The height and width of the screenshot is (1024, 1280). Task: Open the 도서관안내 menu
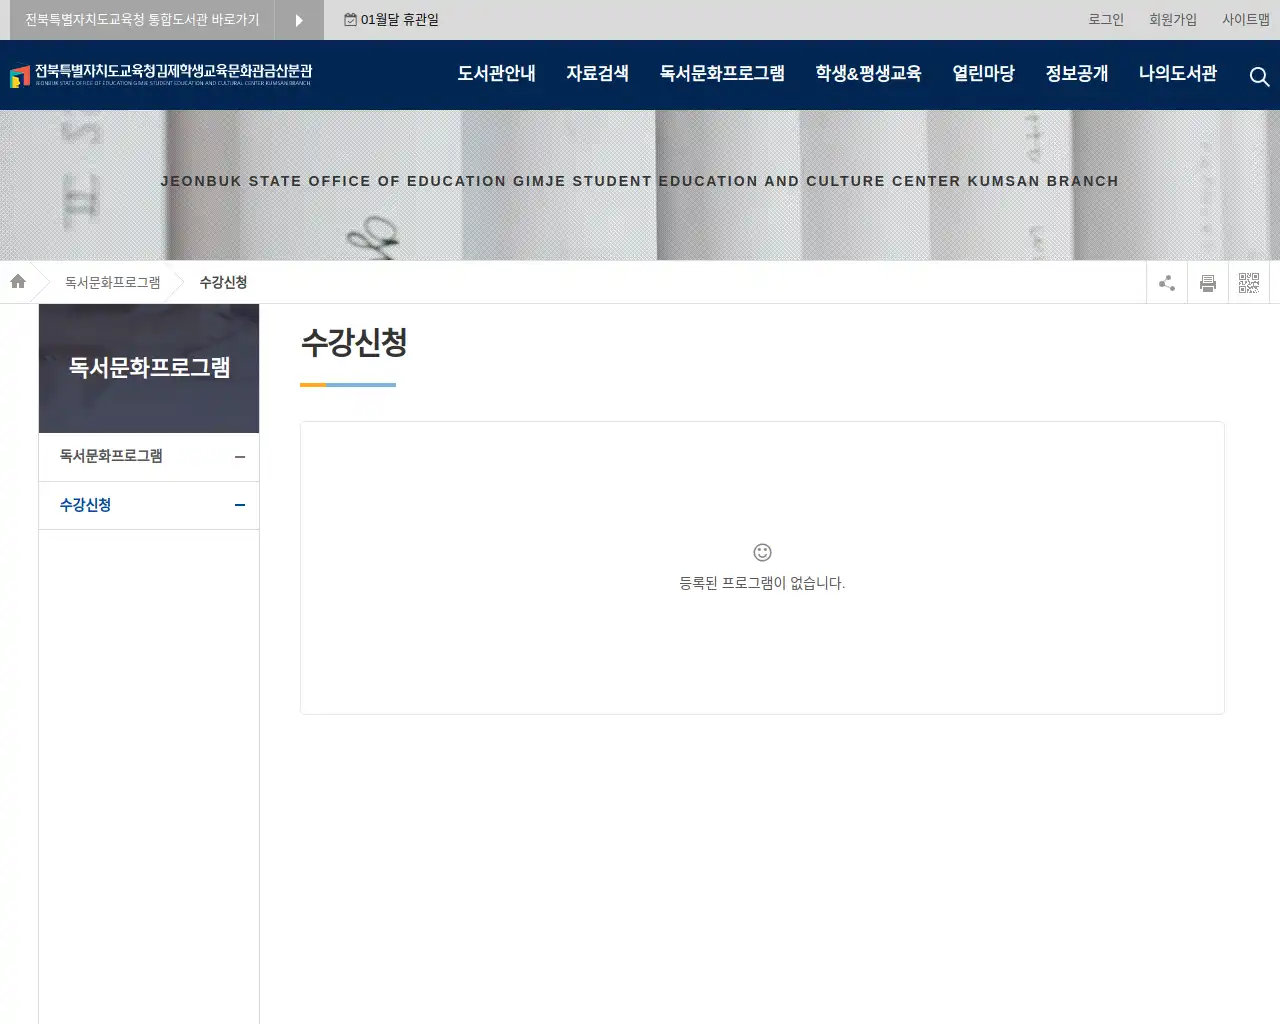(x=496, y=73)
